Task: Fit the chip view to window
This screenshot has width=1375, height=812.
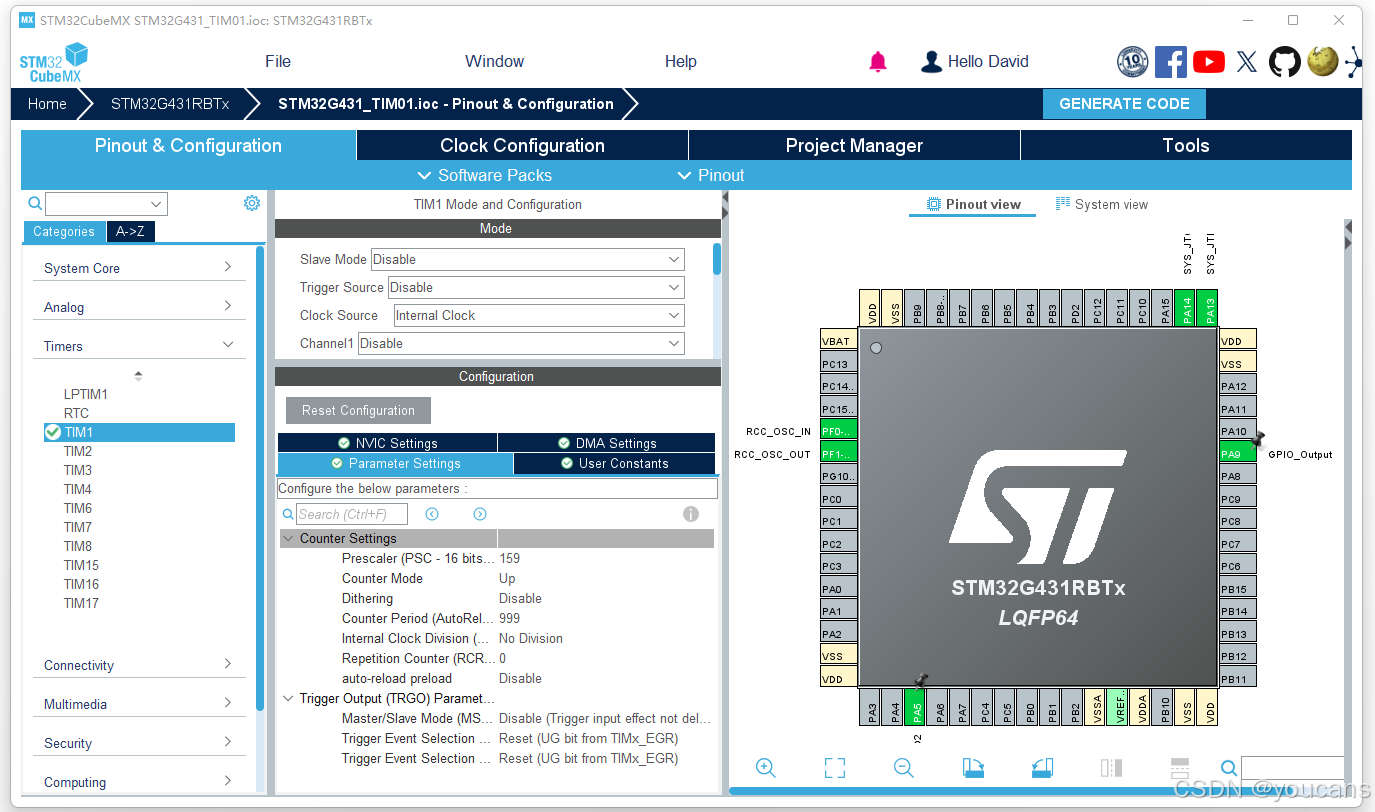Action: point(835,768)
